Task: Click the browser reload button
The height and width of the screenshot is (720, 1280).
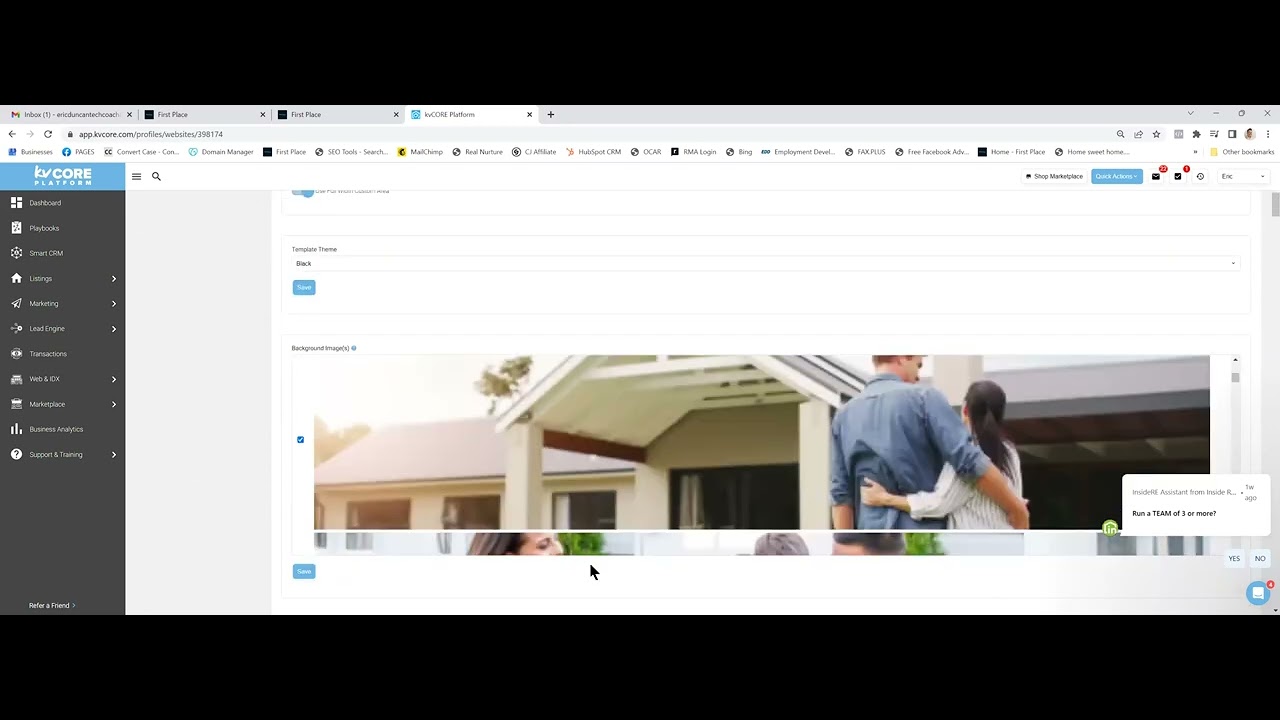Action: (47, 134)
